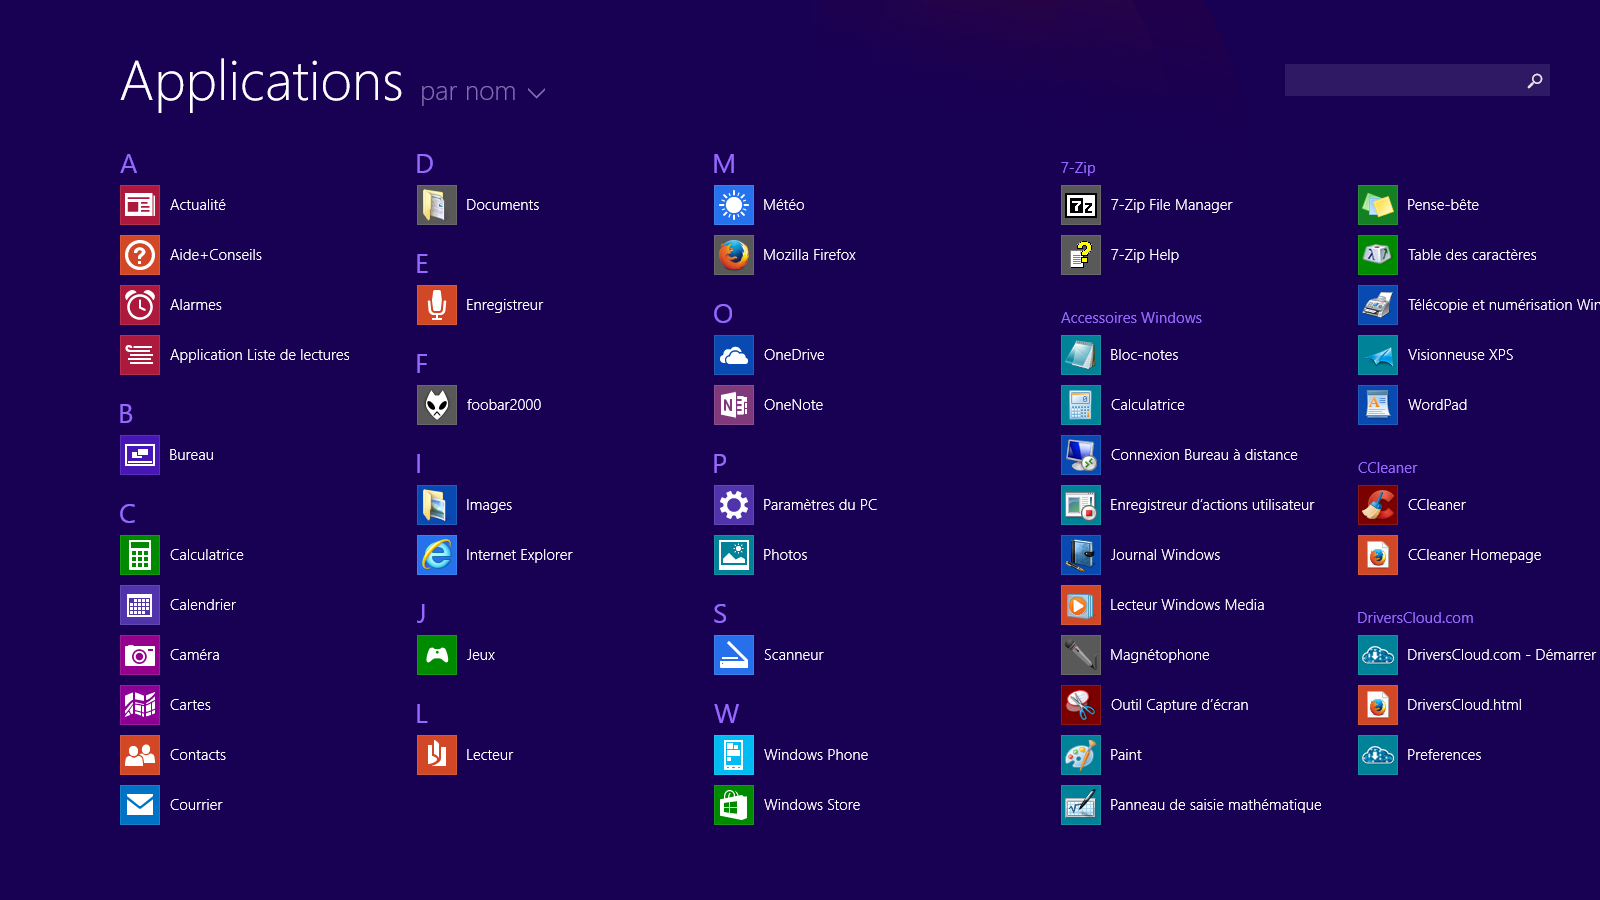This screenshot has width=1600, height=900.
Task: Open the 7-Zip File Manager icon
Action: (x=1081, y=205)
